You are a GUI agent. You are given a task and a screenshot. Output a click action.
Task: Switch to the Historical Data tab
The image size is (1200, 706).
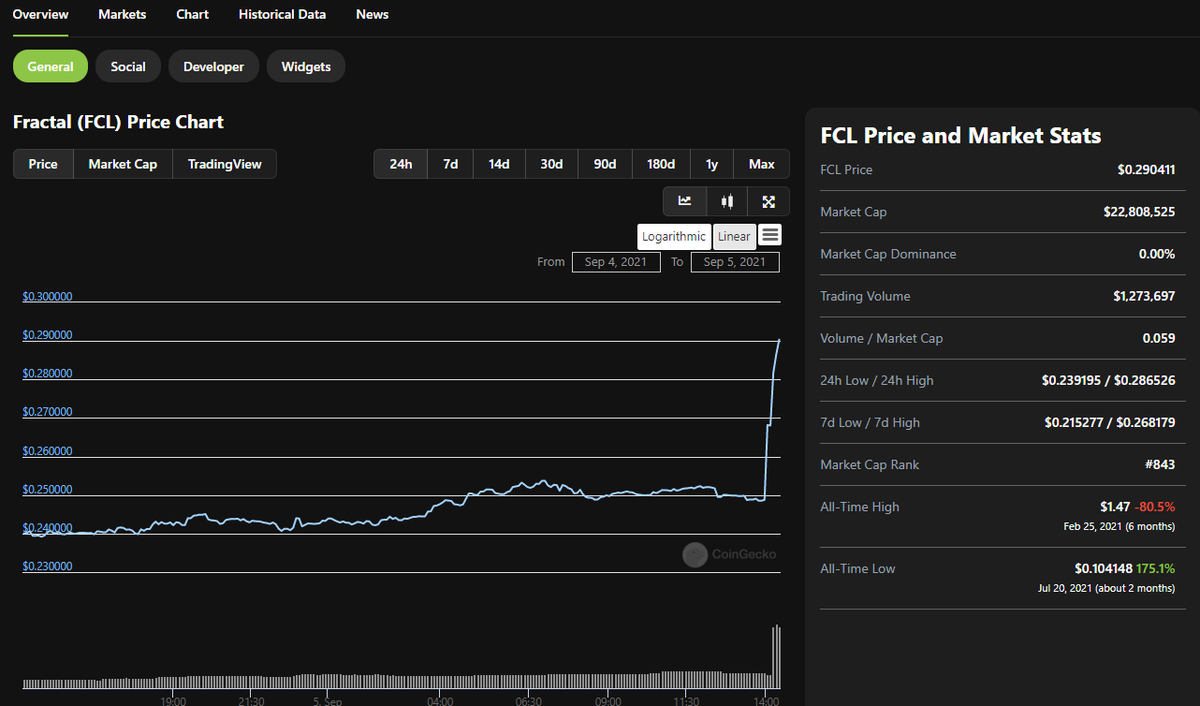click(281, 14)
